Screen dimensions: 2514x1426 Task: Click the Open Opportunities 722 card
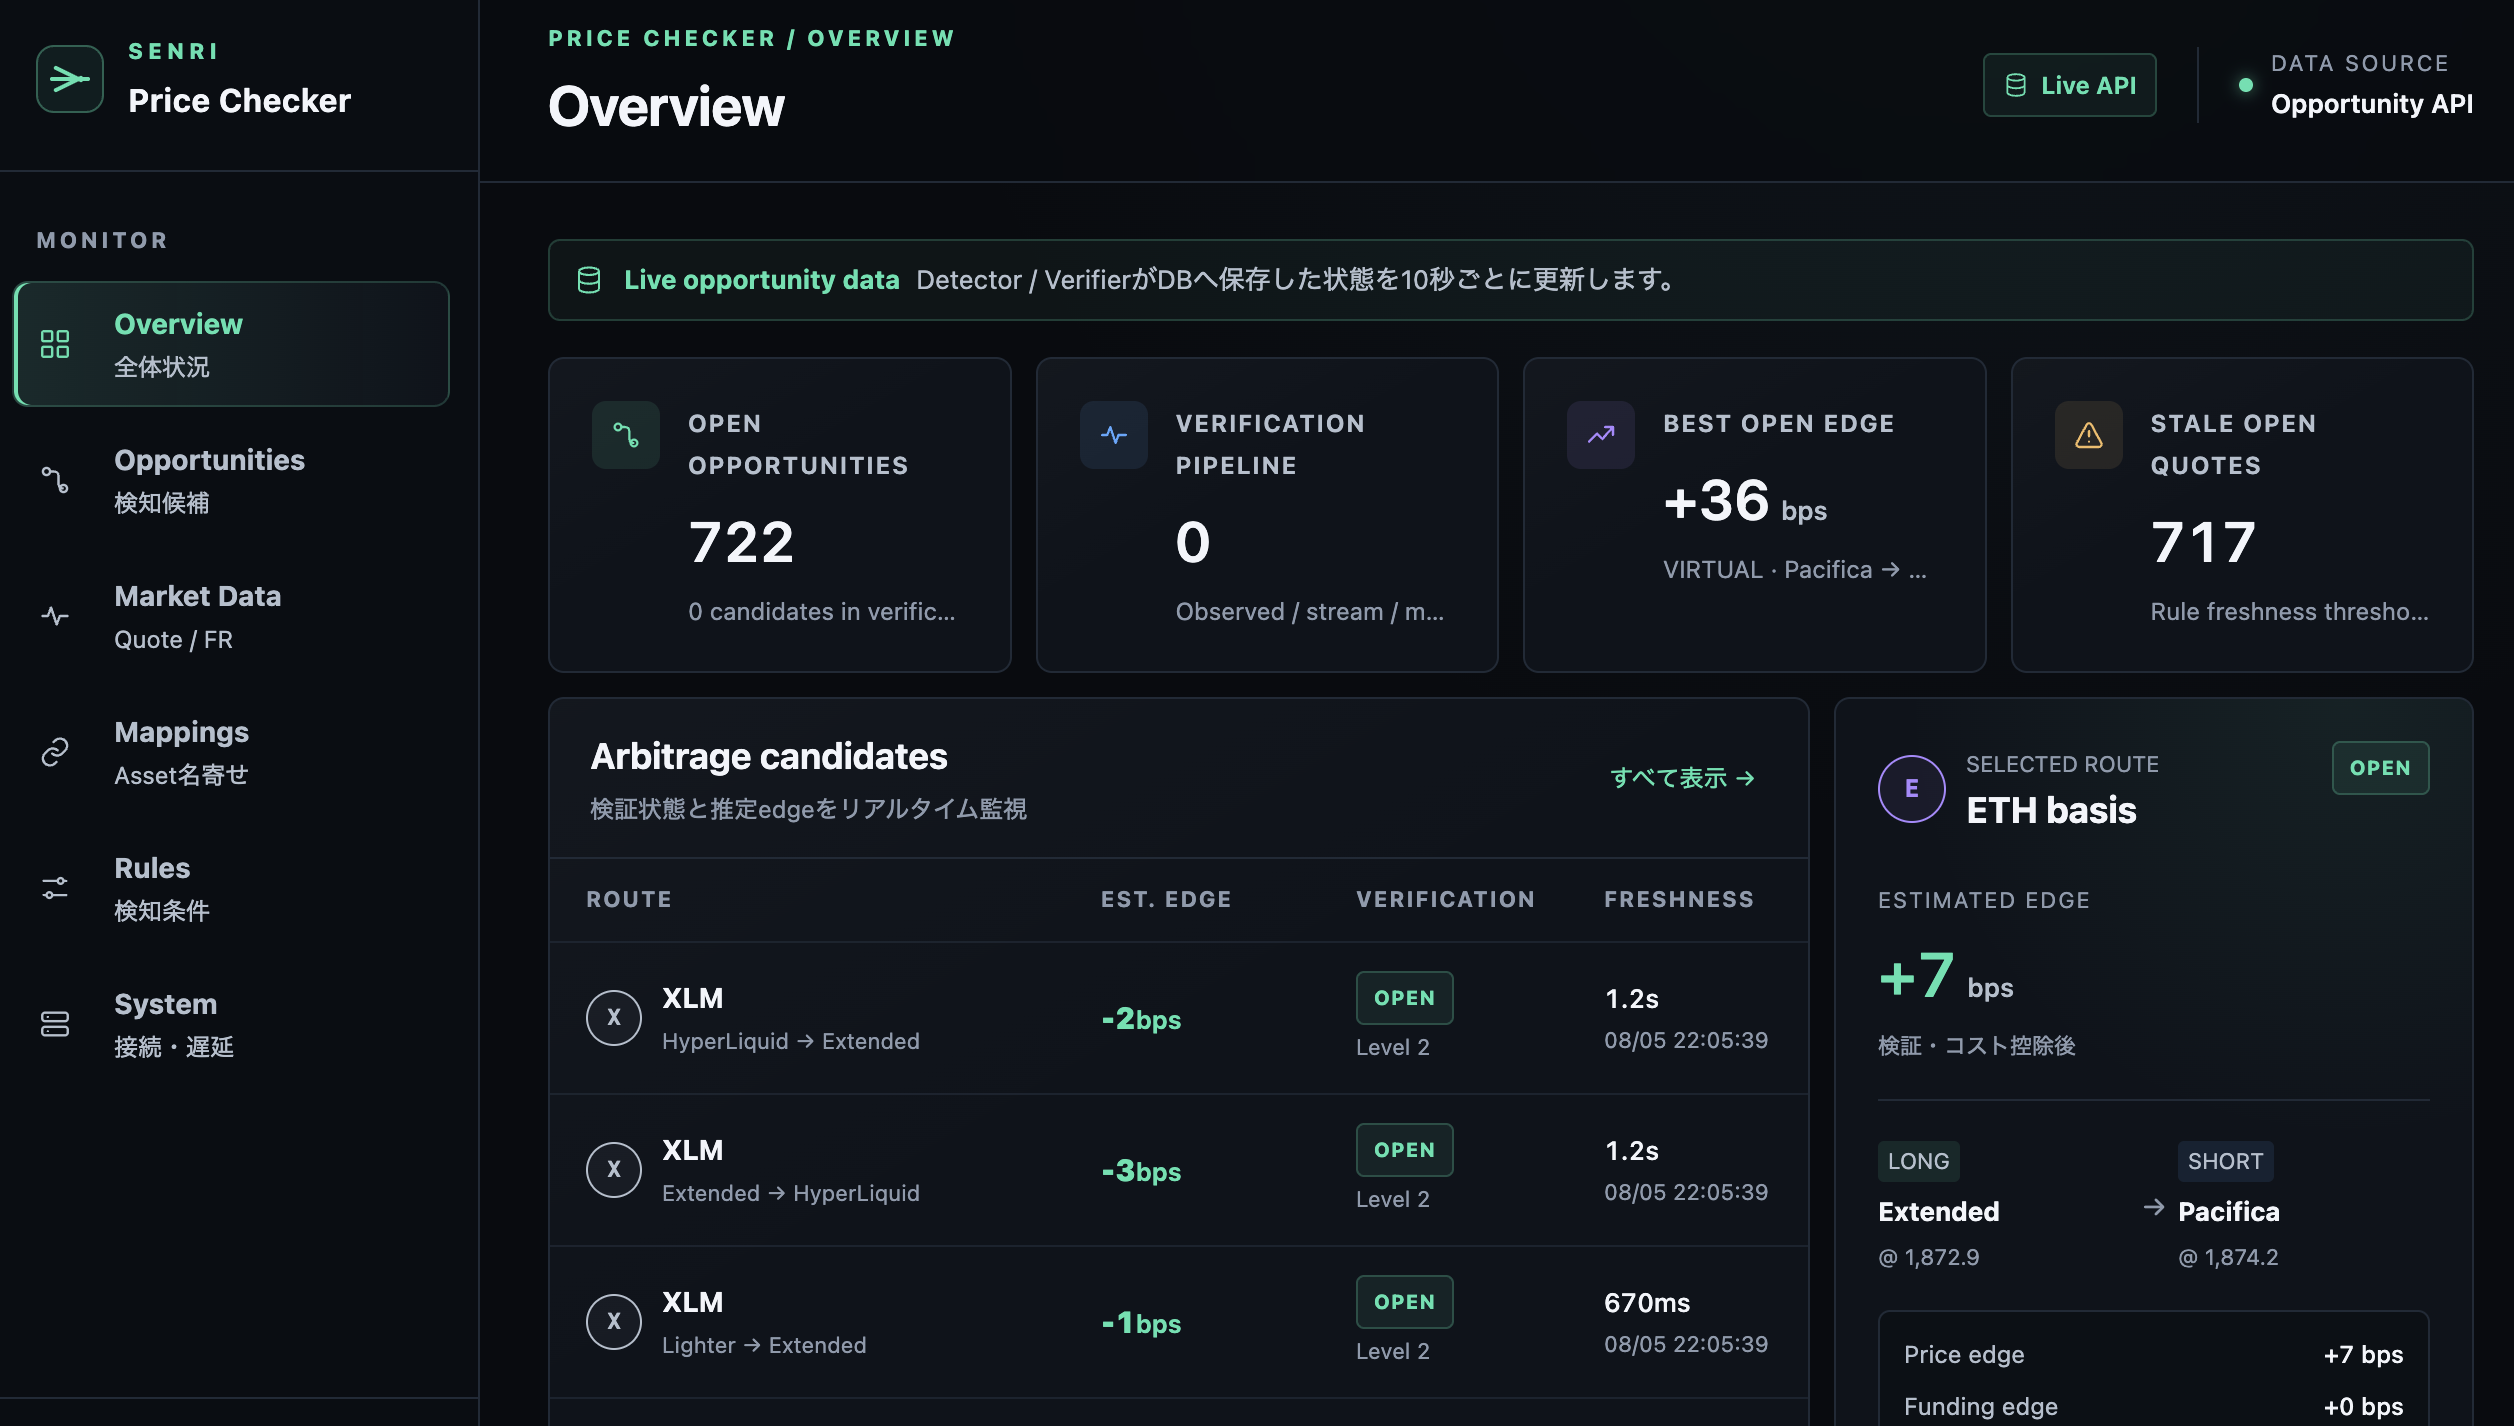779,514
